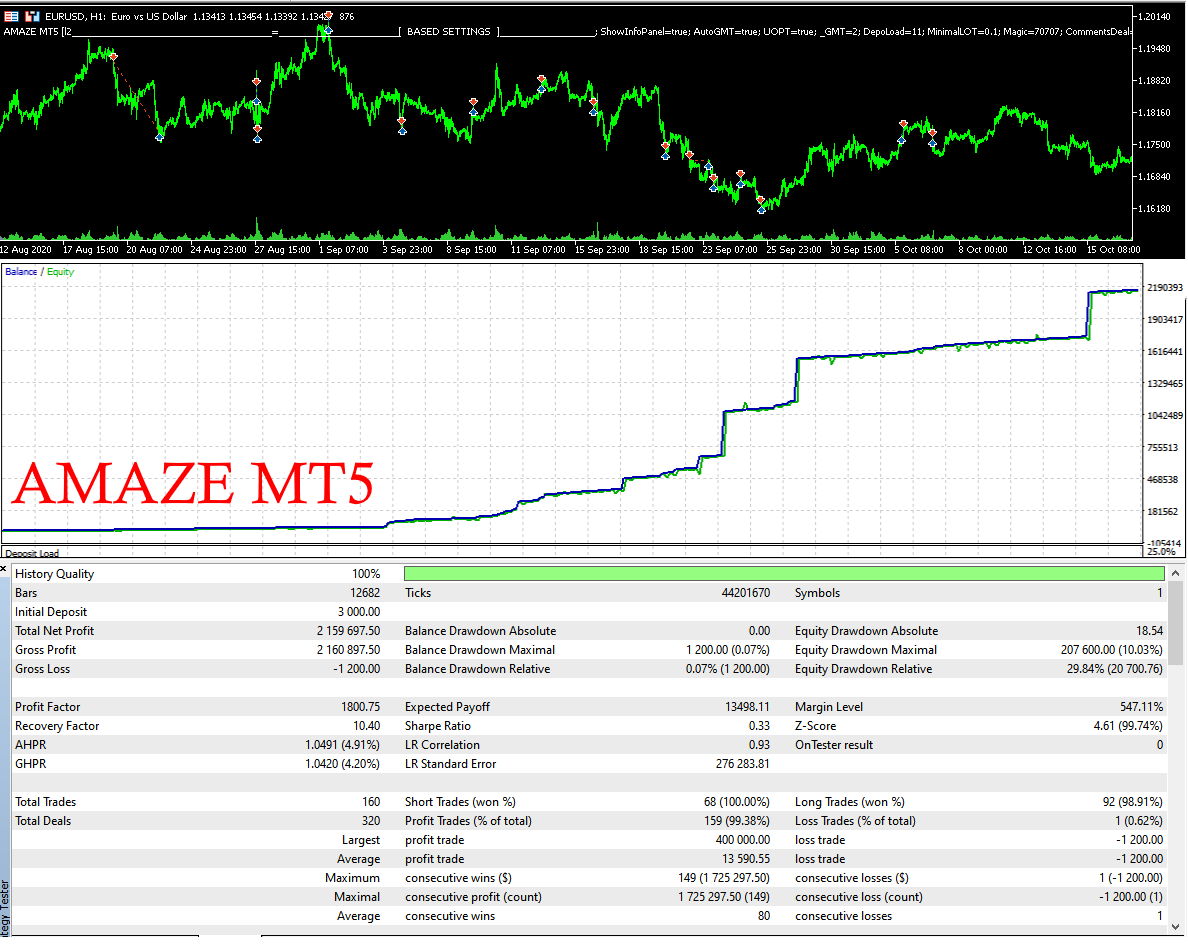
Task: Open the One Click Trading panel icon
Action: [11, 16]
